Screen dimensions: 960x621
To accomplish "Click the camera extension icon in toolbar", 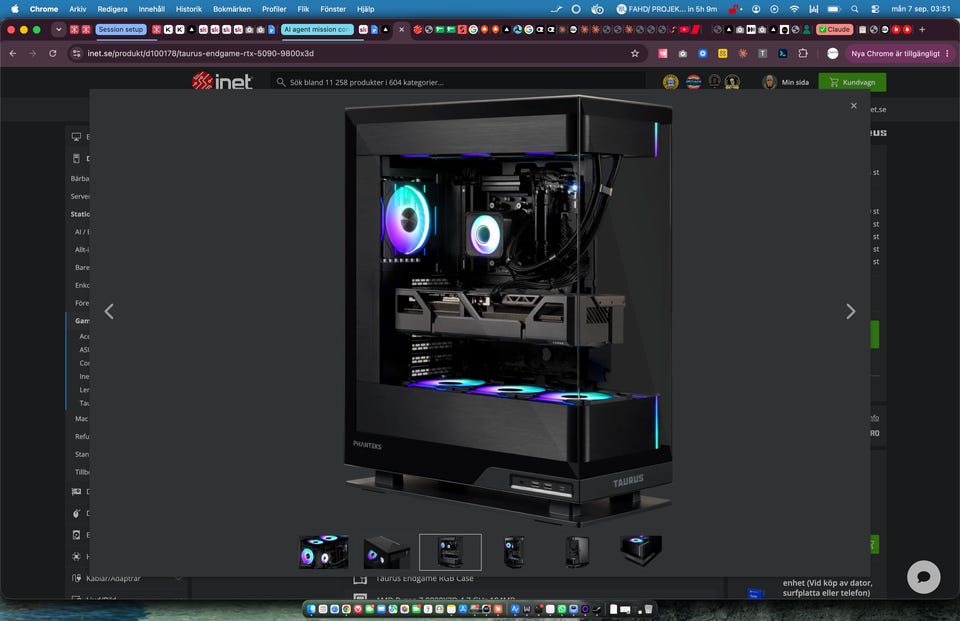I will tap(683, 53).
